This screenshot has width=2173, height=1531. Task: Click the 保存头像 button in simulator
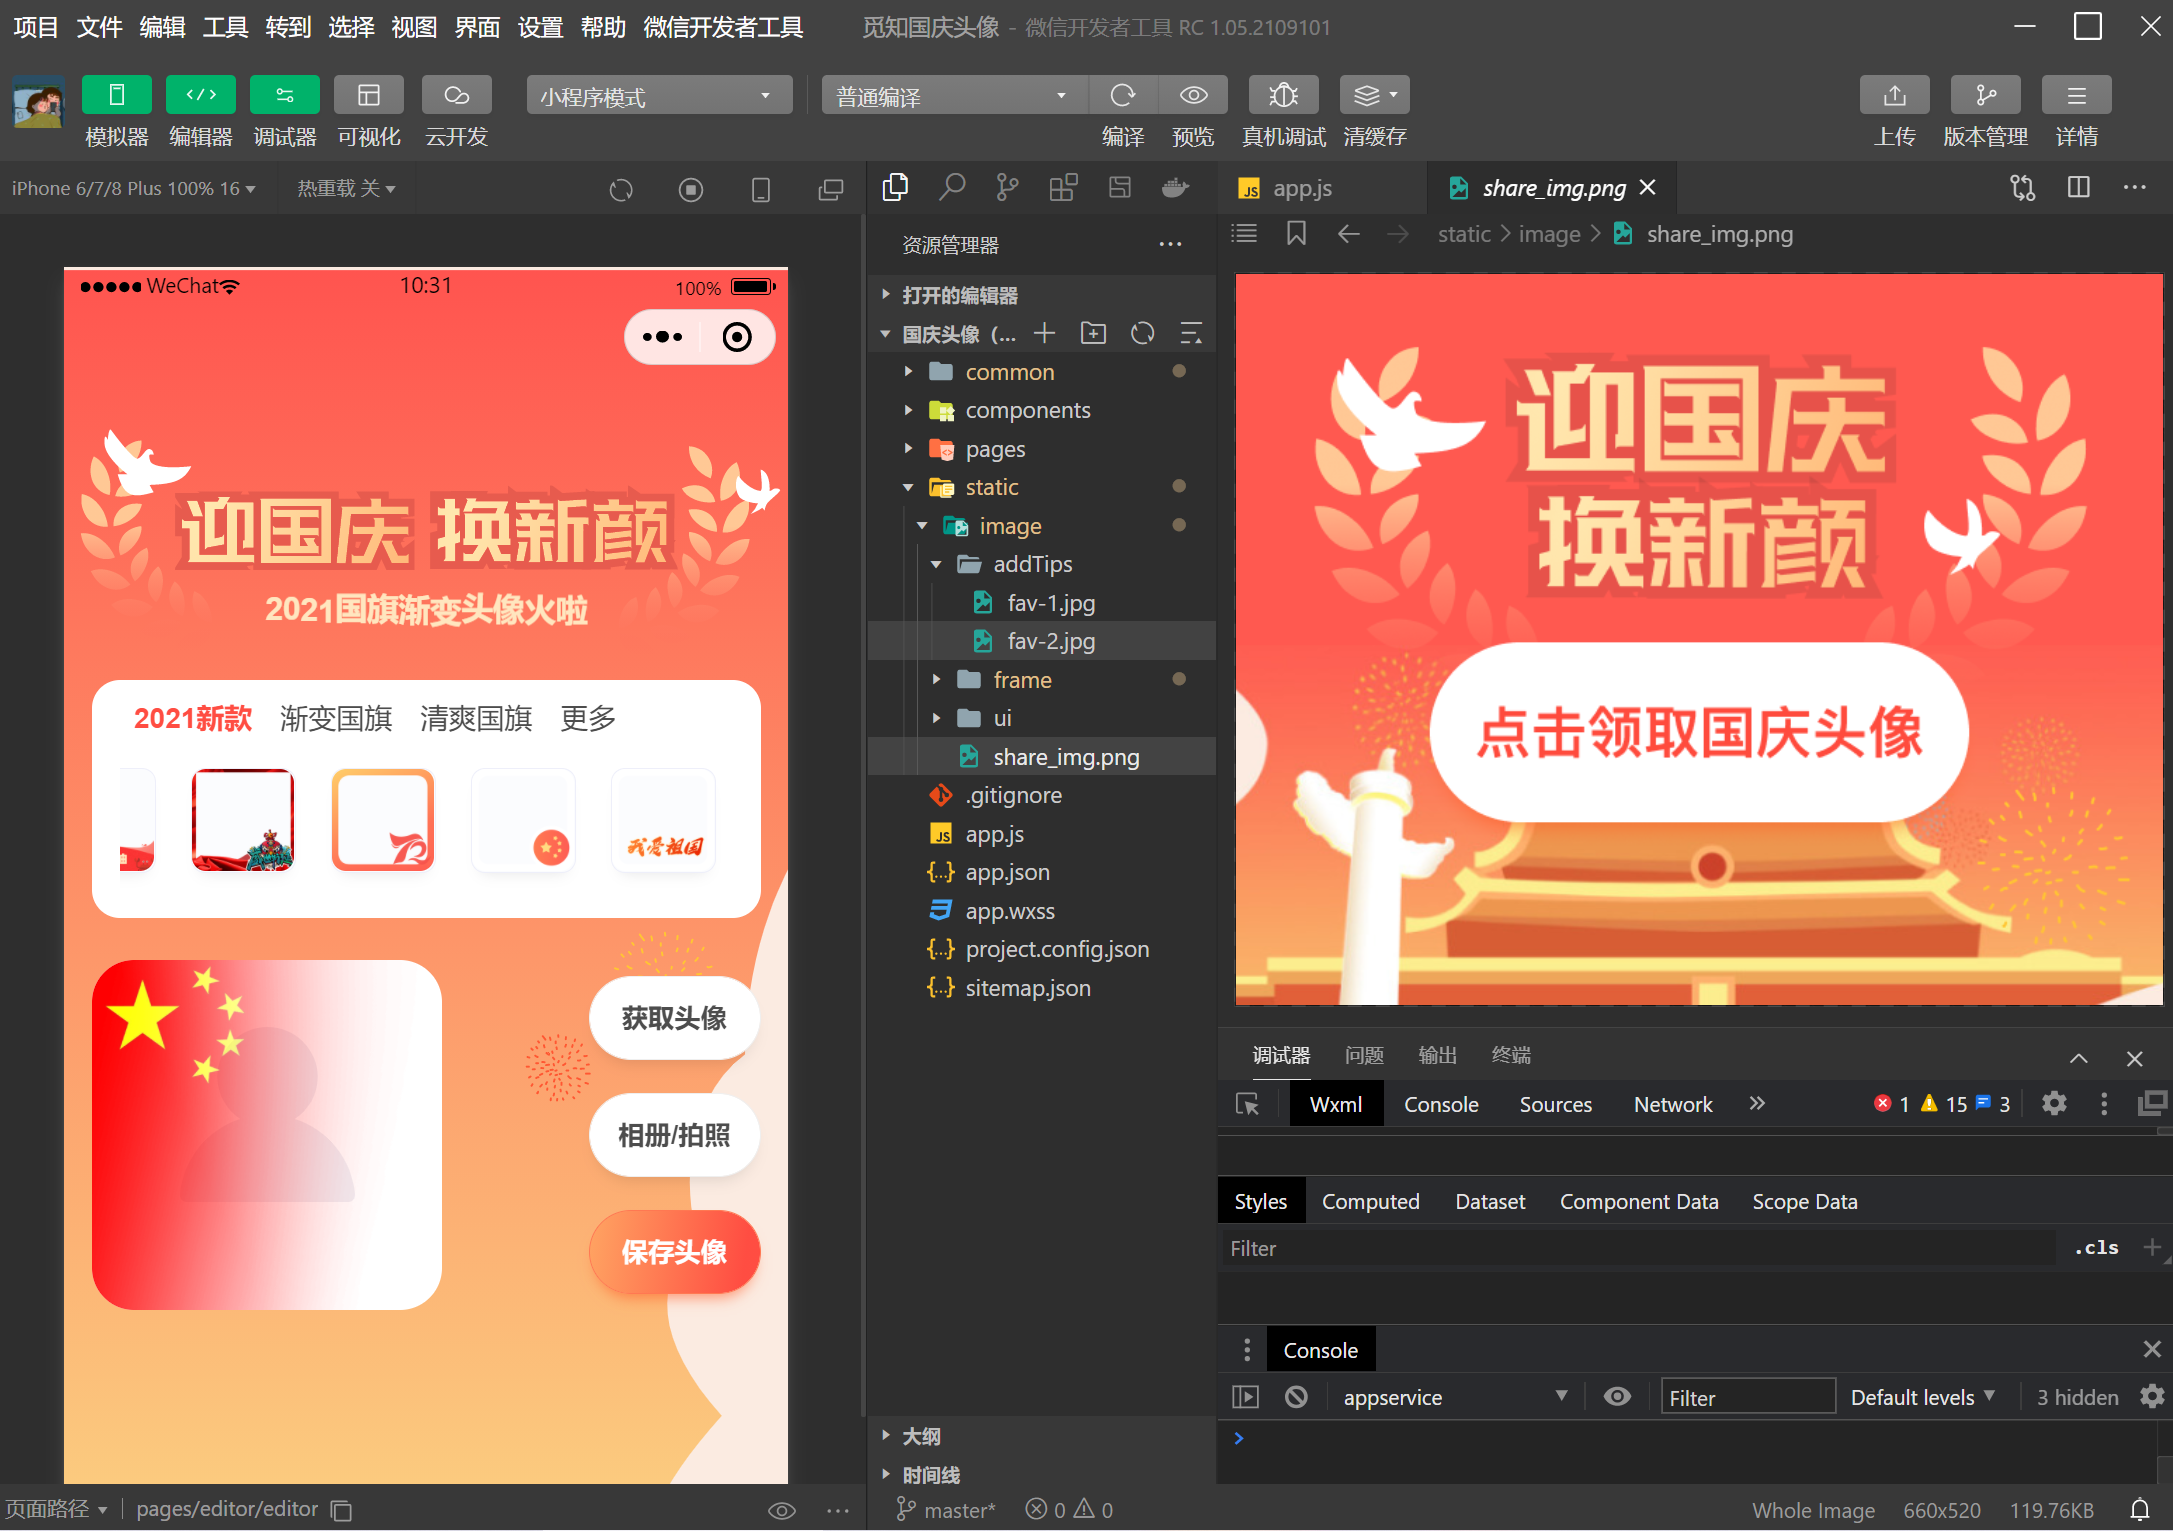(x=674, y=1252)
